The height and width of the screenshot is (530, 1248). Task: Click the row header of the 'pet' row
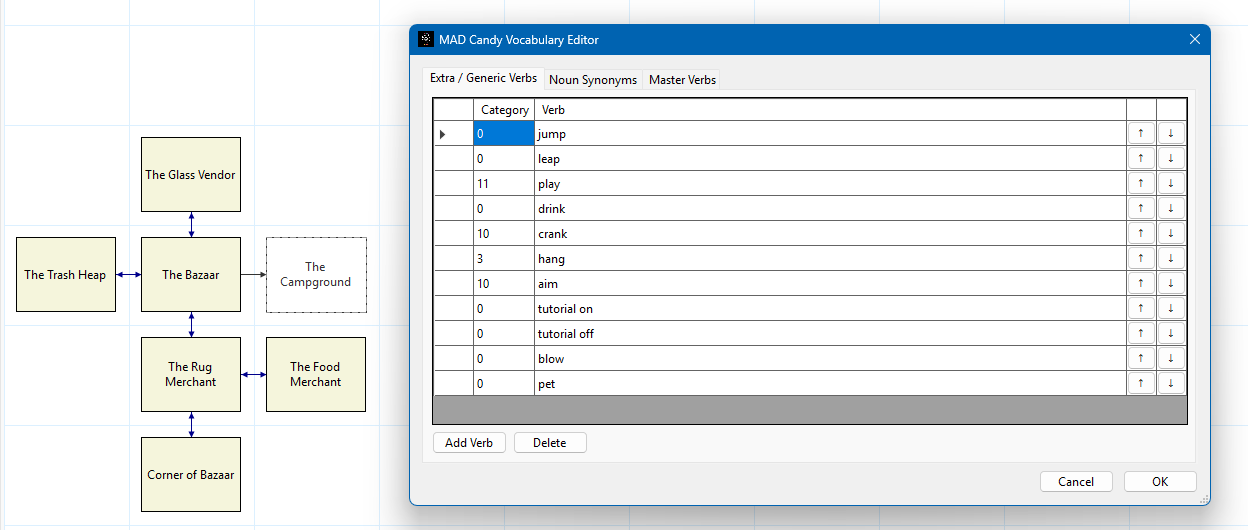[453, 384]
